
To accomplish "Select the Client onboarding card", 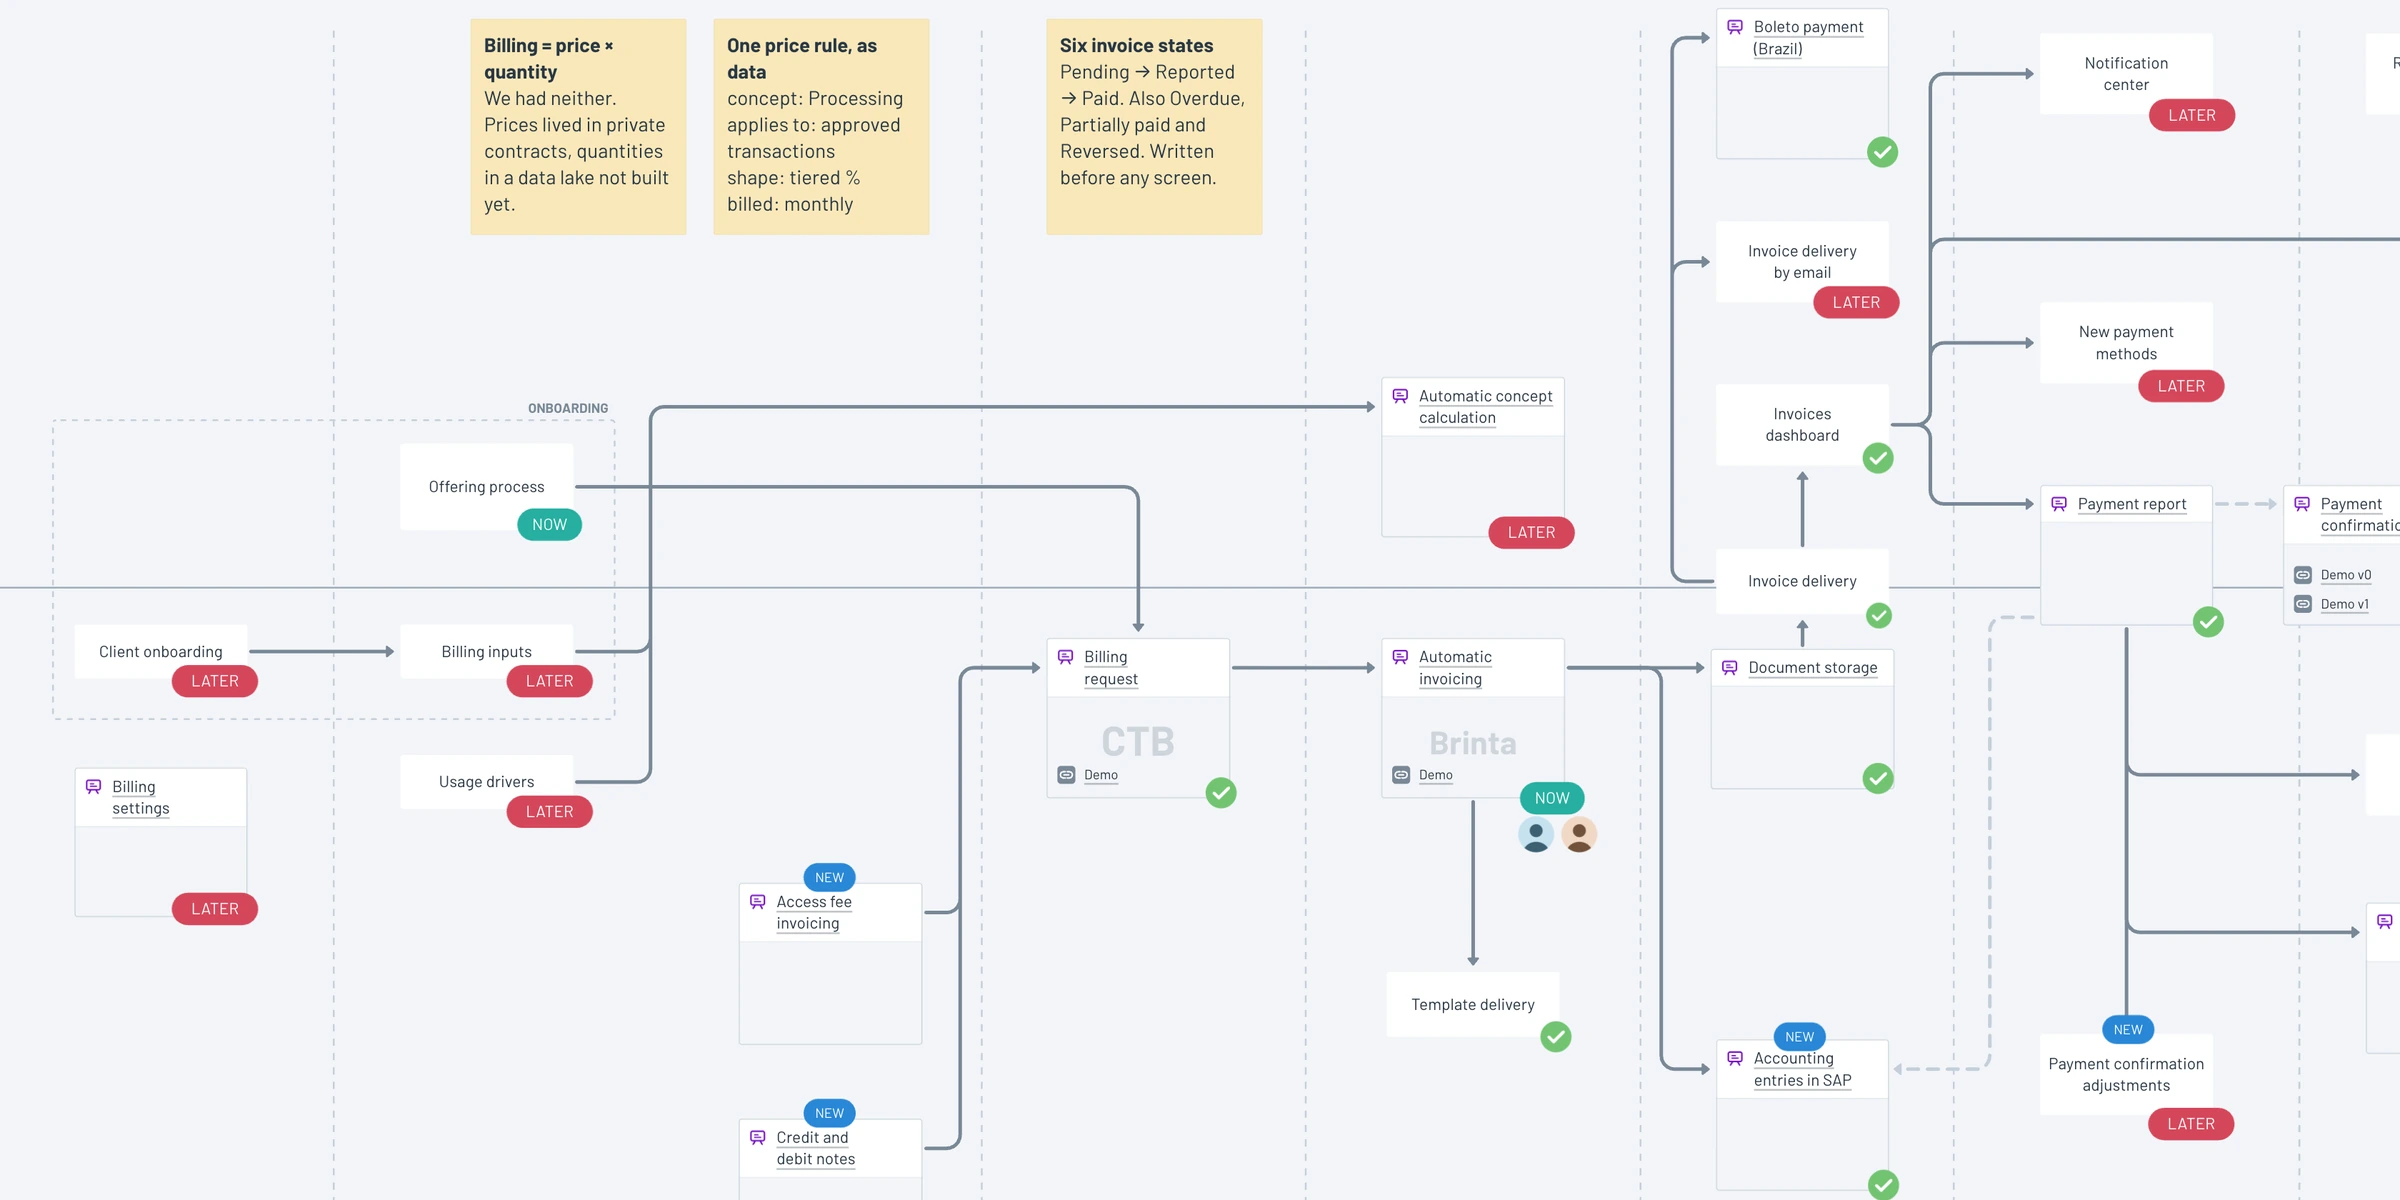I will click(x=160, y=652).
